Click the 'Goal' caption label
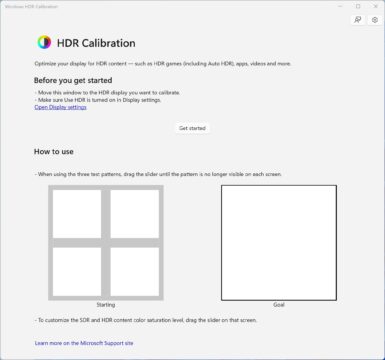The height and width of the screenshot is (360, 385). coord(279,305)
